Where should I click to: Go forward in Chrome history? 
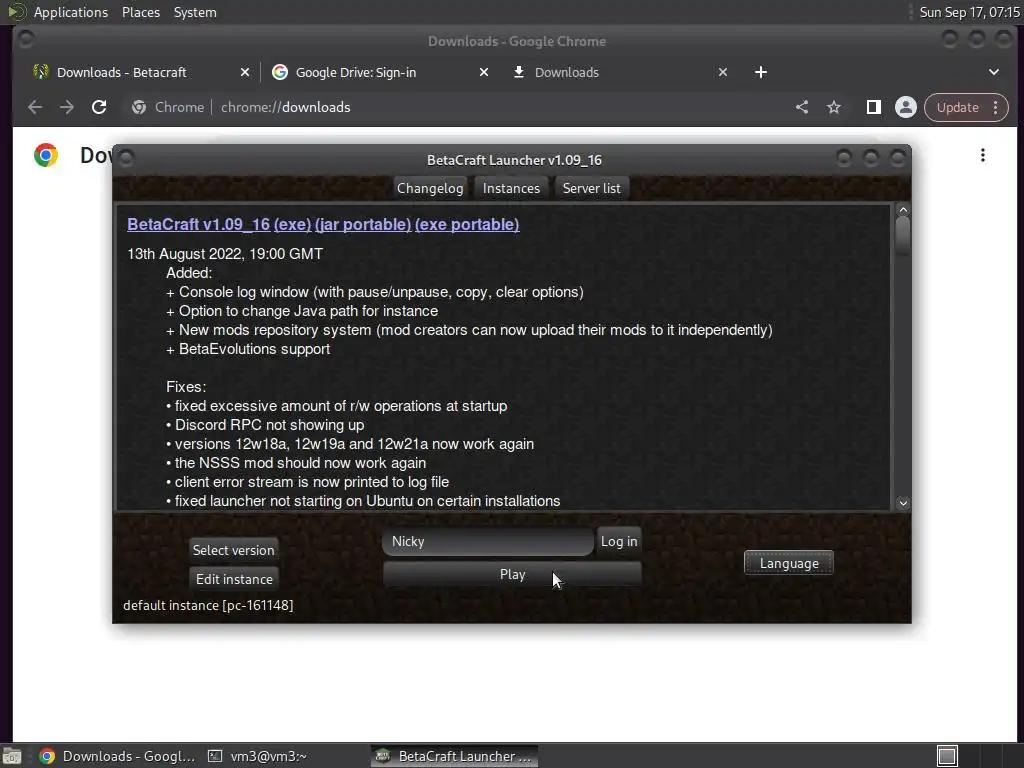pyautogui.click(x=67, y=107)
